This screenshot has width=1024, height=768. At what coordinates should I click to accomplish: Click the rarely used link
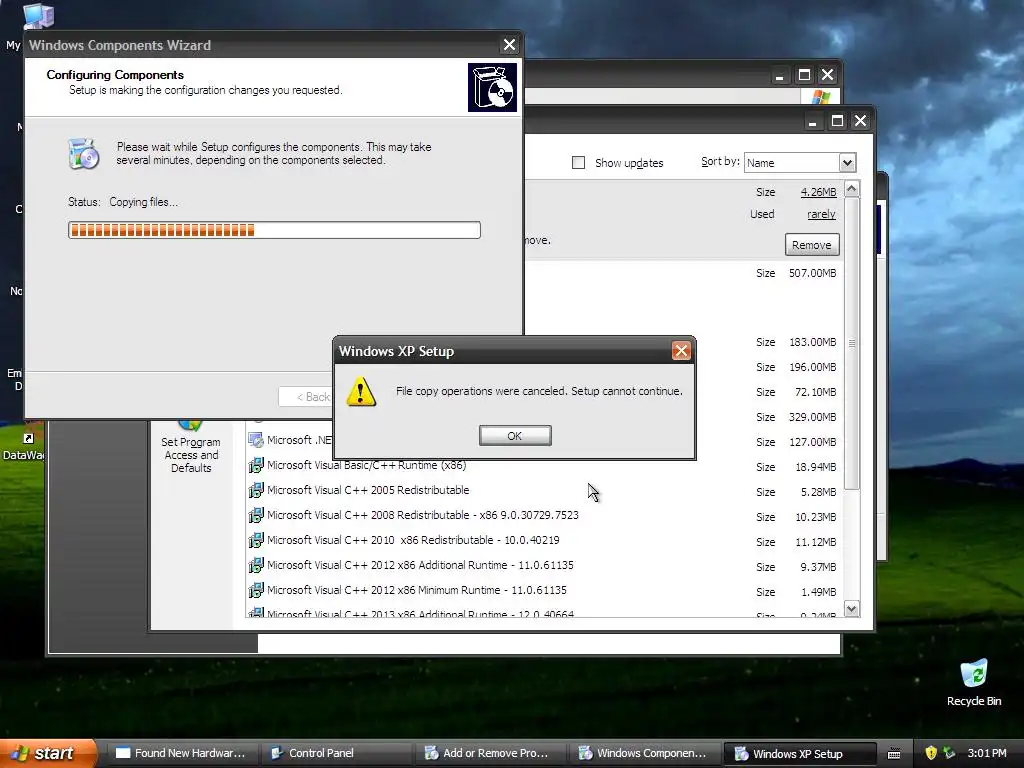click(x=822, y=214)
